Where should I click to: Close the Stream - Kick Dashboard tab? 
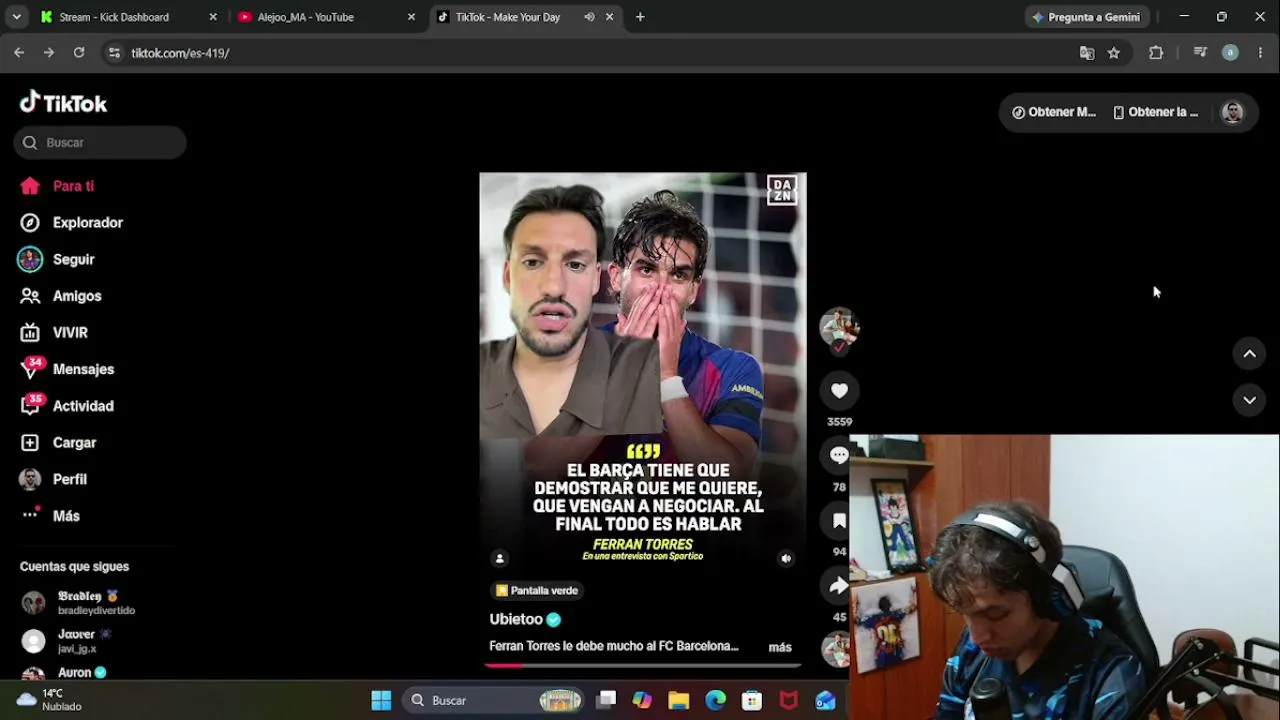(x=213, y=17)
